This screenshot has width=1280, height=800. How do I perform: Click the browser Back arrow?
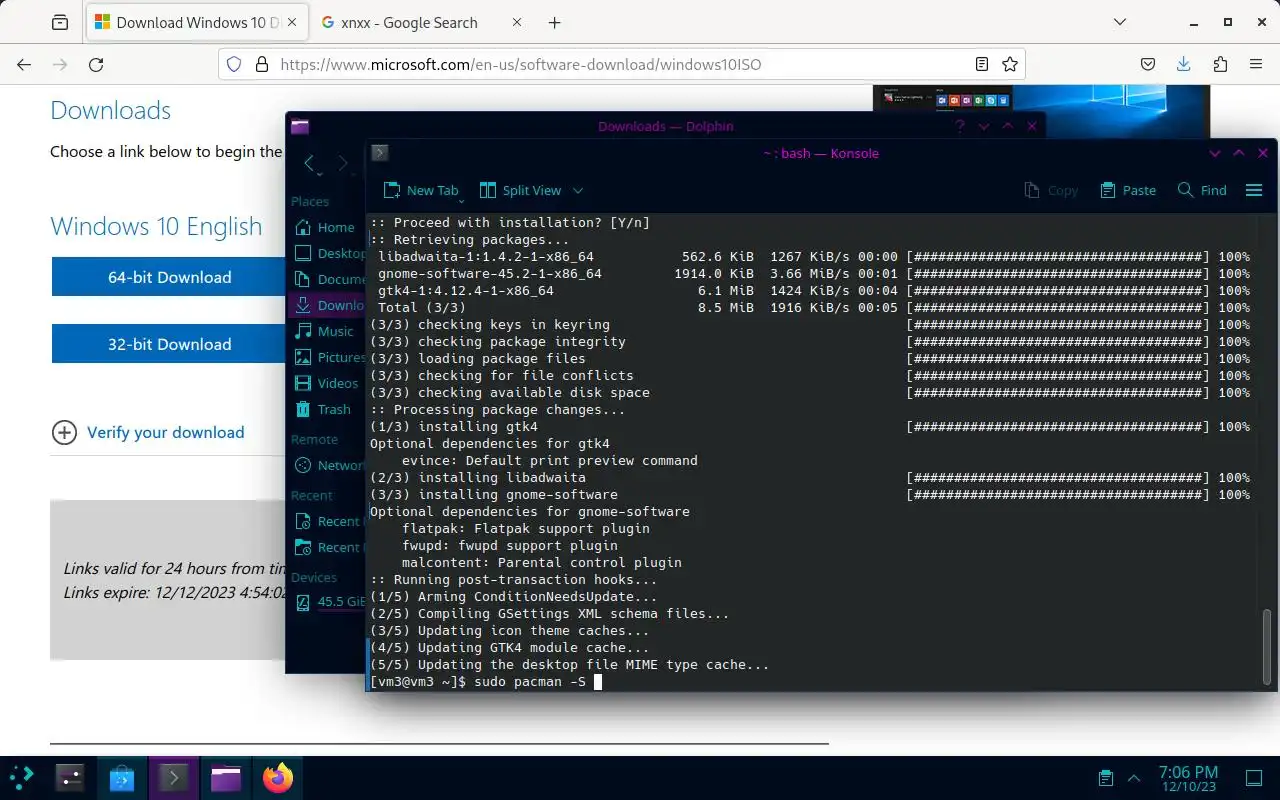[24, 64]
